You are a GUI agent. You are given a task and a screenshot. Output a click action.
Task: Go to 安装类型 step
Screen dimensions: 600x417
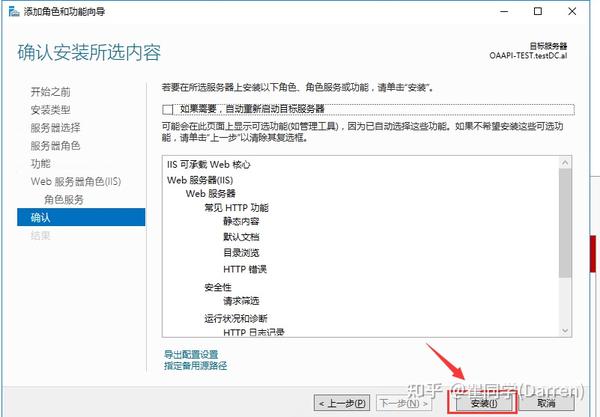pyautogui.click(x=51, y=110)
